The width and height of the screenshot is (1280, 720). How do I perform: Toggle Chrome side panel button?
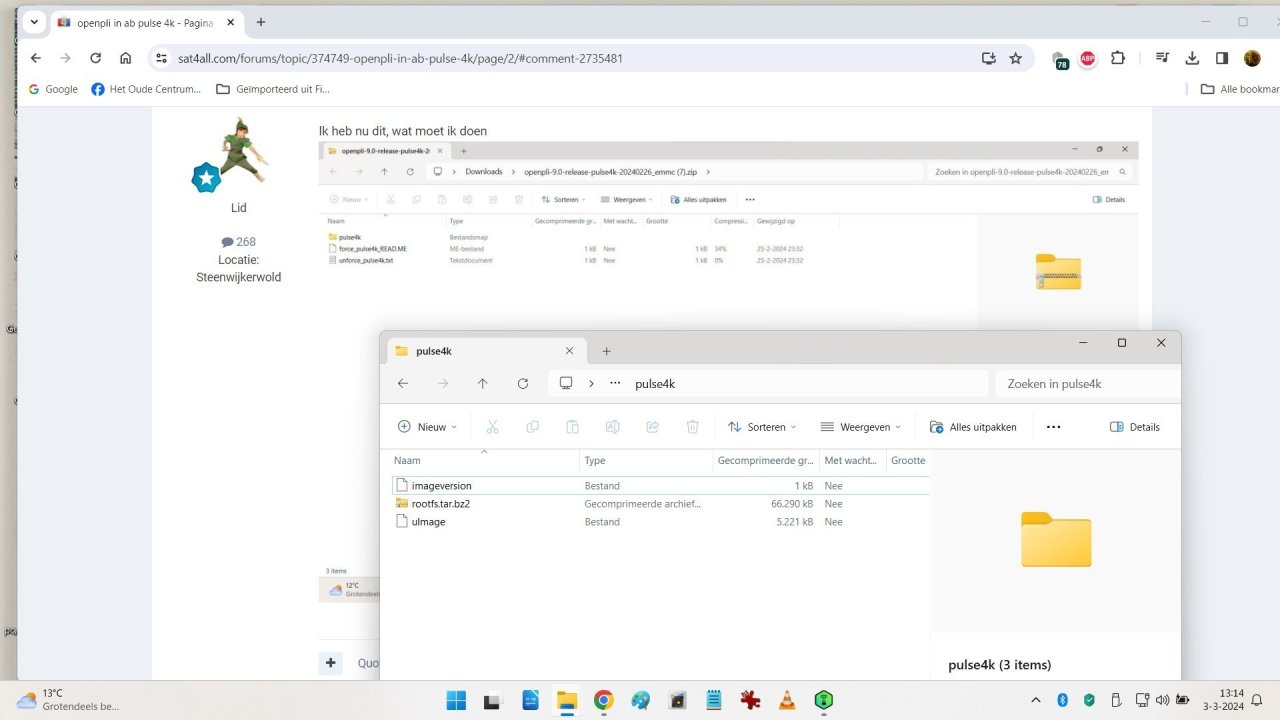[1222, 58]
